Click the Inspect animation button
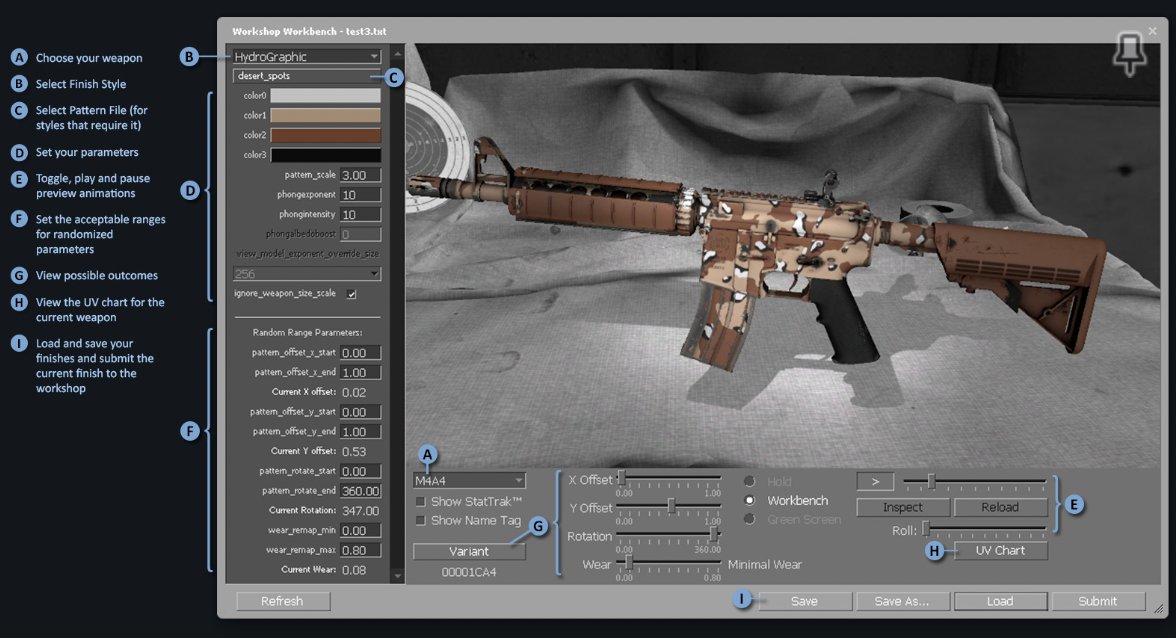Image resolution: width=1176 pixels, height=638 pixels. coord(903,508)
